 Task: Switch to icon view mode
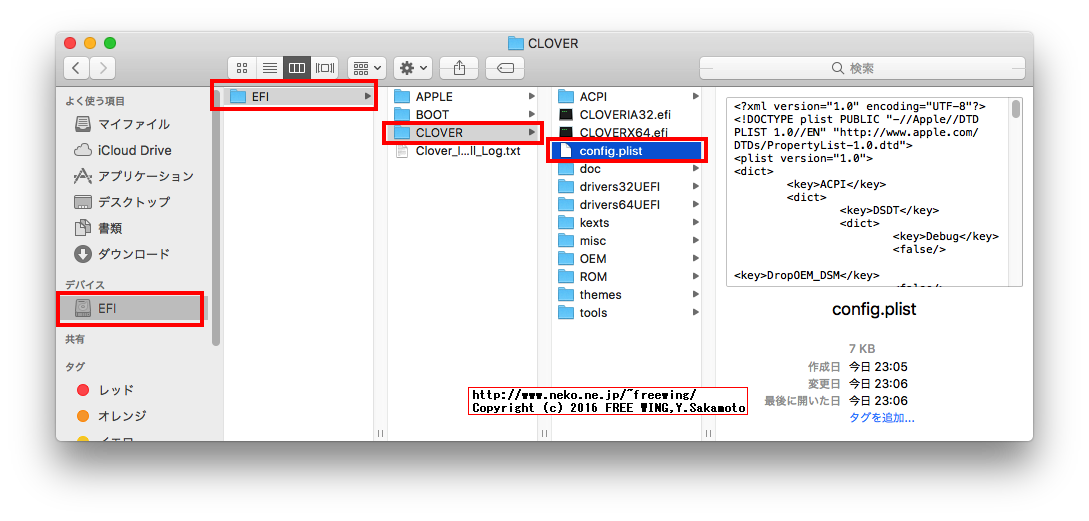(x=242, y=68)
